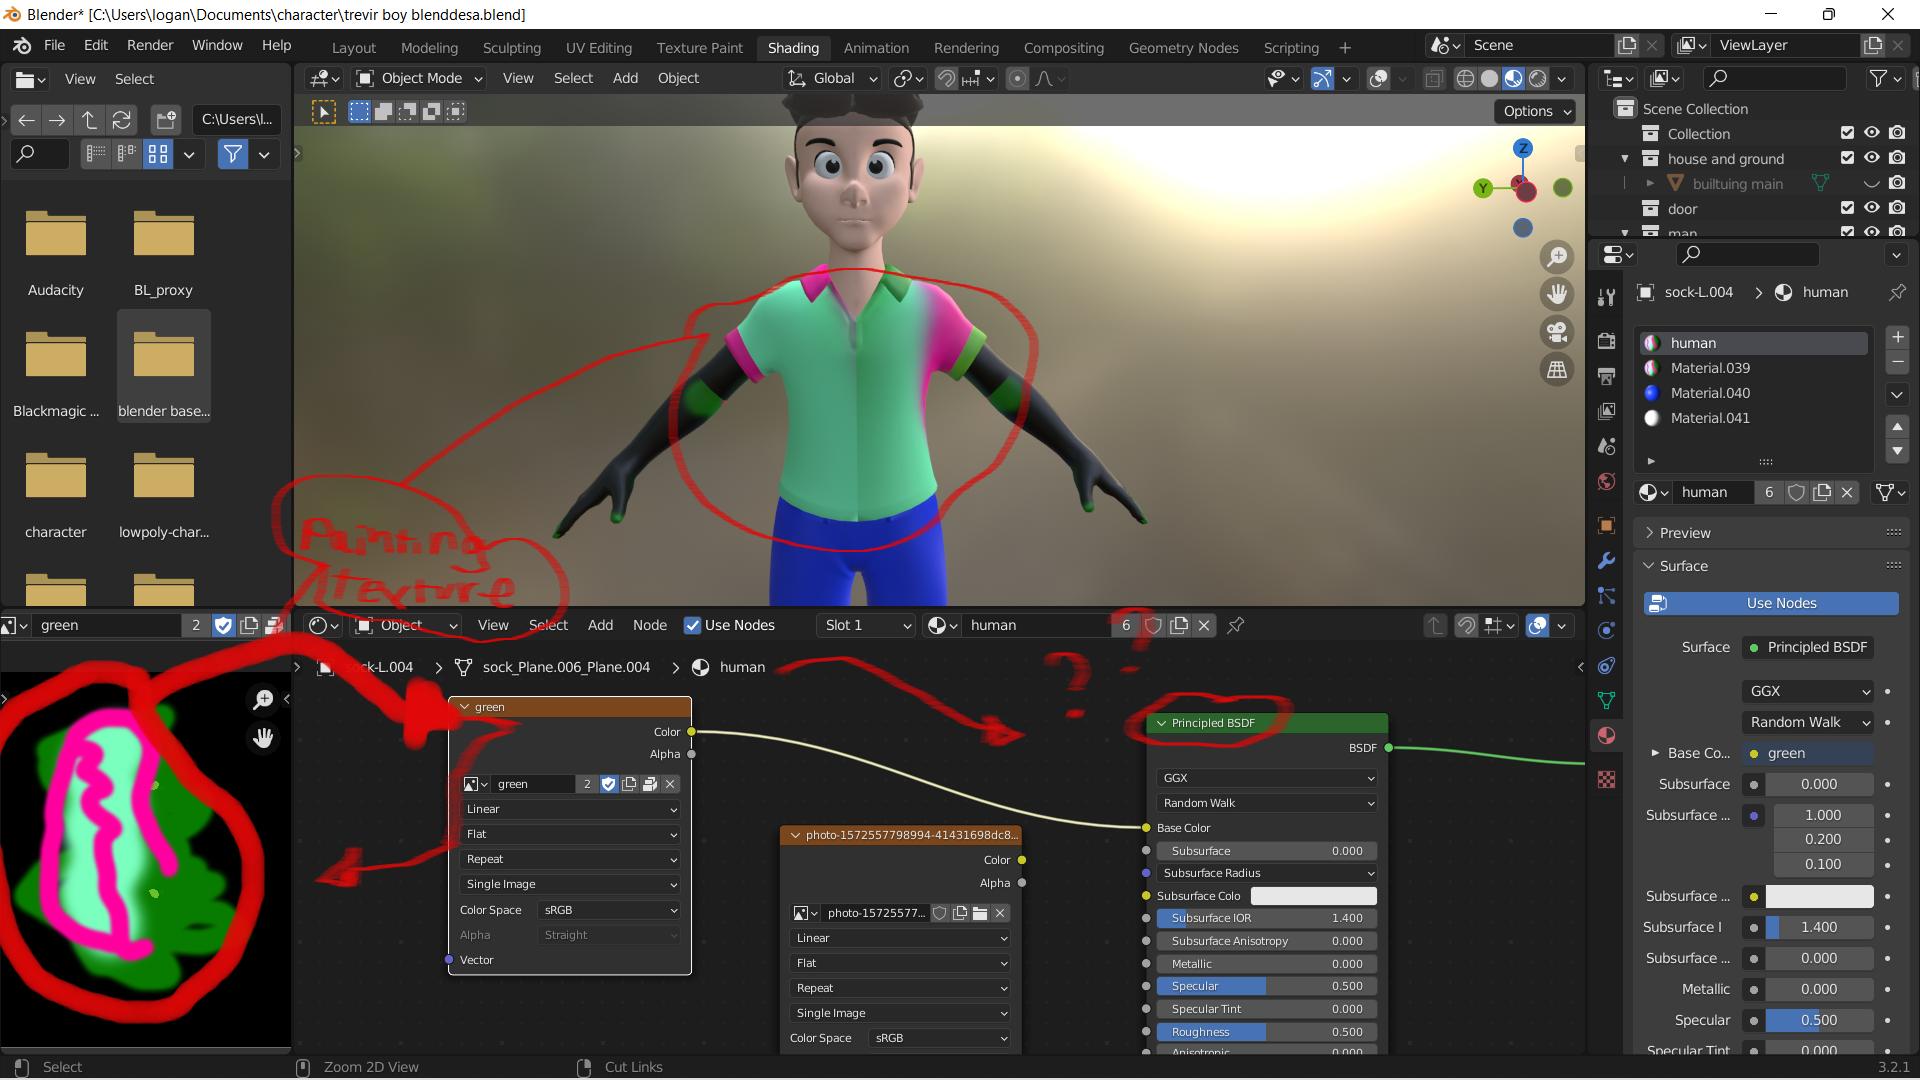Select Material.040 in material list
The width and height of the screenshot is (1920, 1080).
(1753, 393)
